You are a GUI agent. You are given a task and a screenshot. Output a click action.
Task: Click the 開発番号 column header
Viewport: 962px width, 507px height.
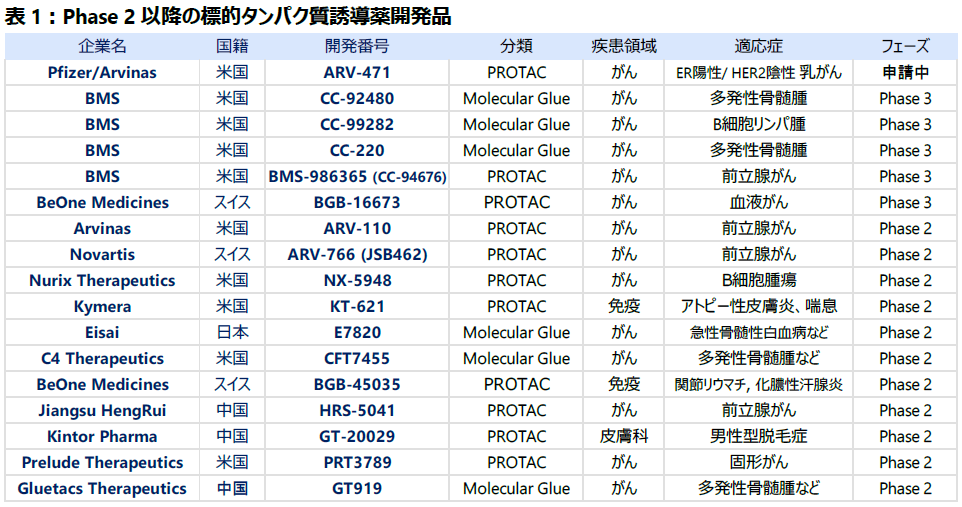[357, 47]
